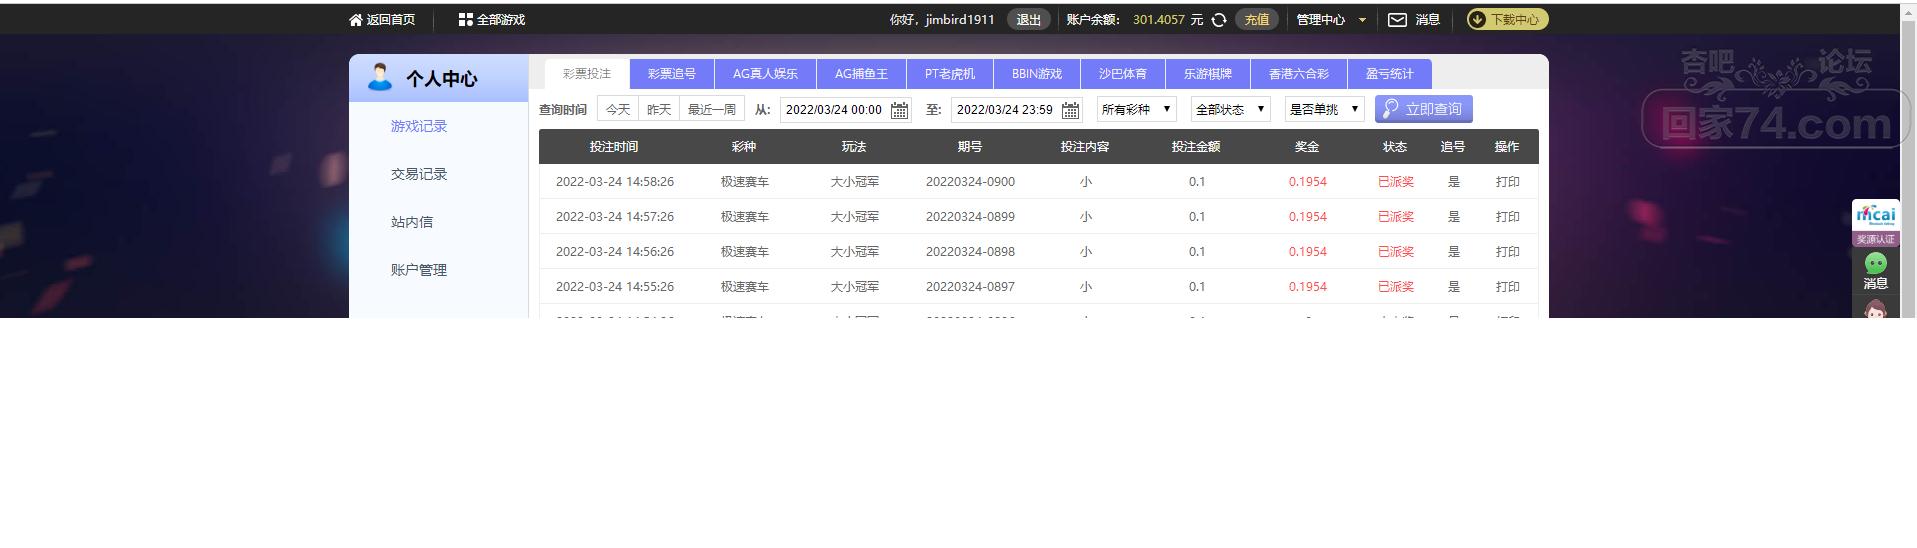The width and height of the screenshot is (1917, 548).
Task: Open the 全部游戏 grid icon
Action: tap(465, 20)
